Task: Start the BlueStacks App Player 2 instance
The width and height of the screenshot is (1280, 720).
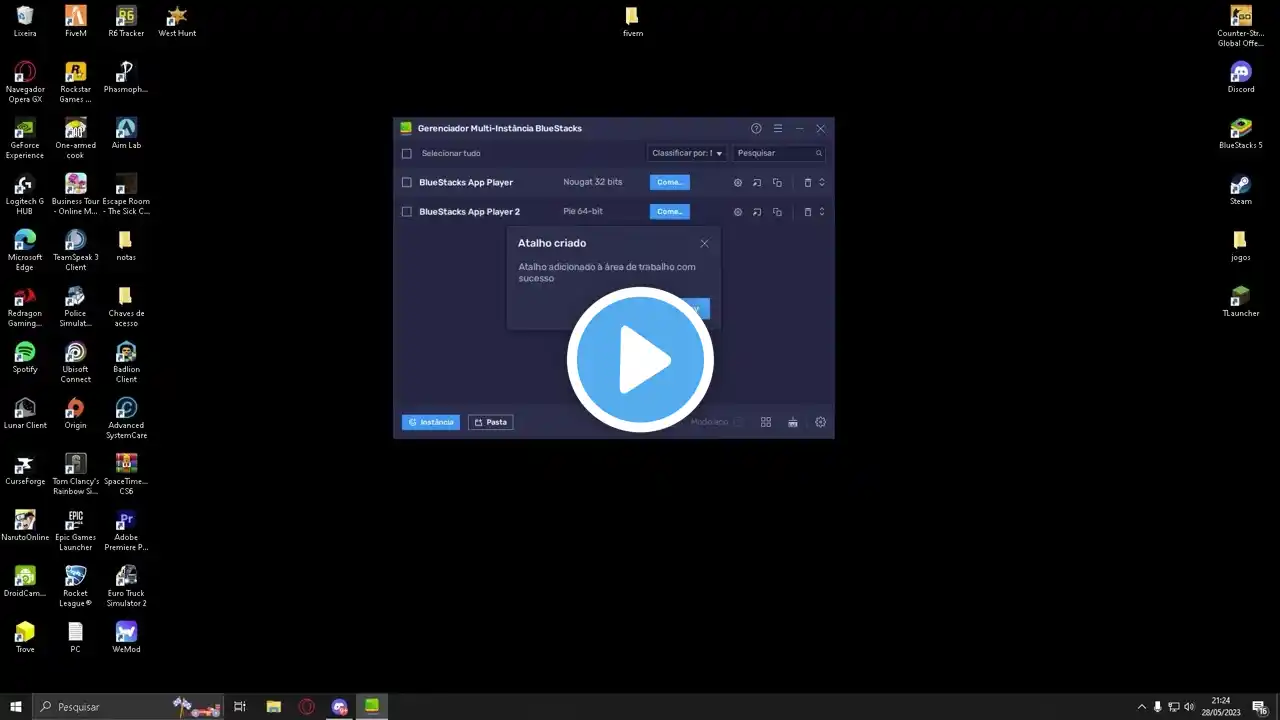Action: coord(670,212)
